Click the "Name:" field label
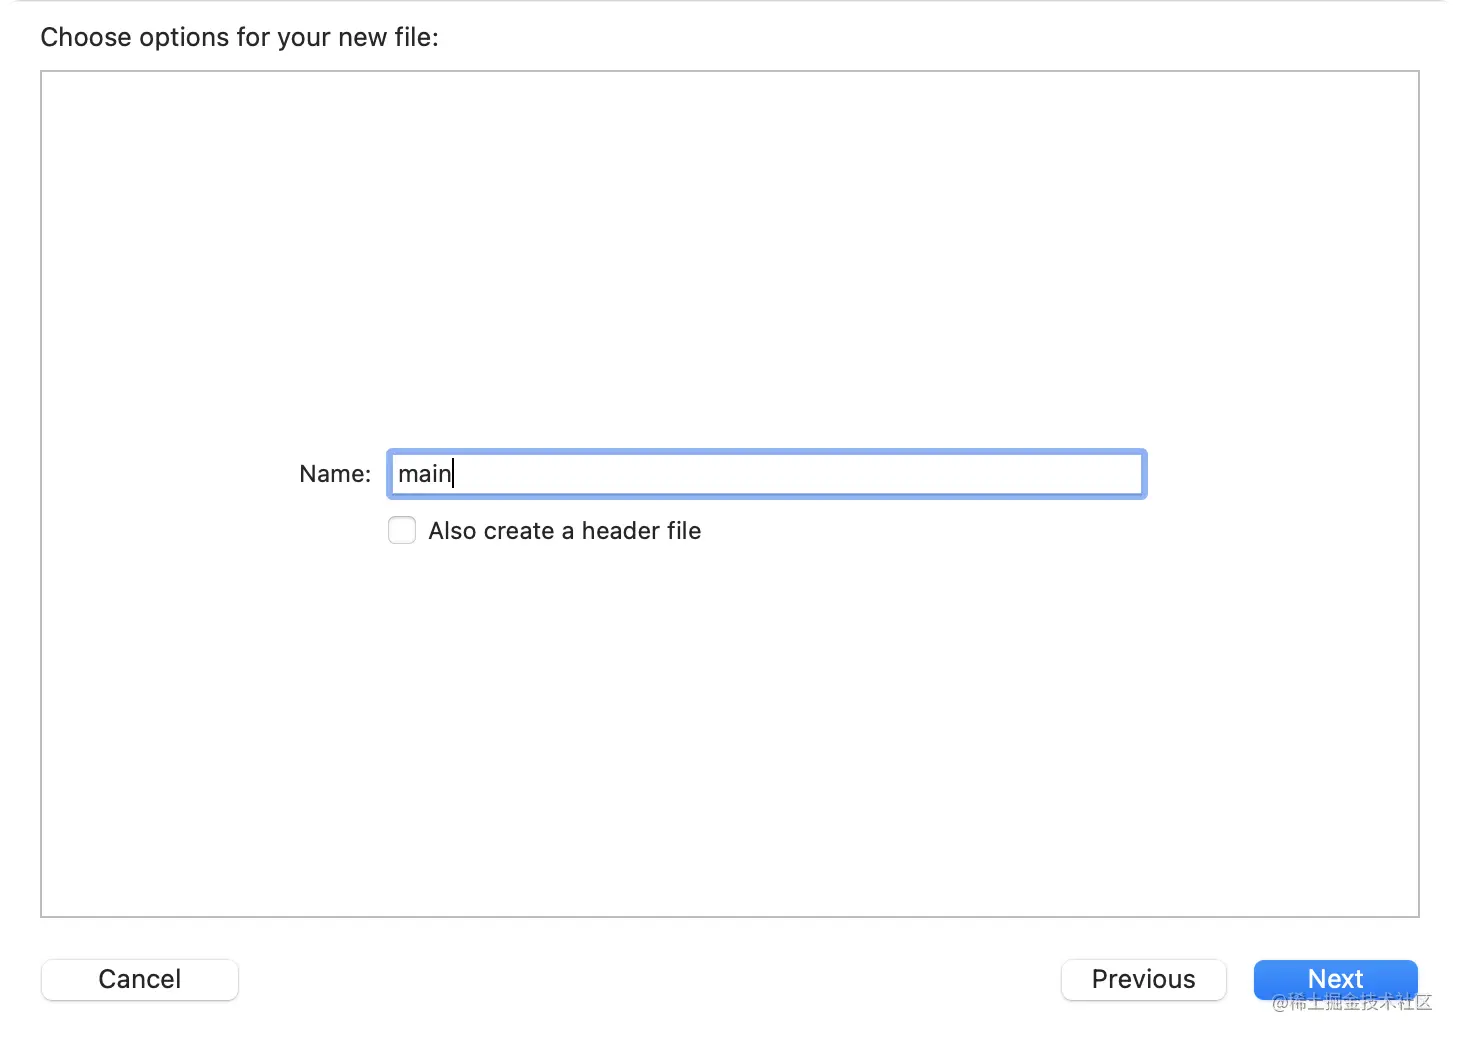The height and width of the screenshot is (1040, 1460). point(335,474)
